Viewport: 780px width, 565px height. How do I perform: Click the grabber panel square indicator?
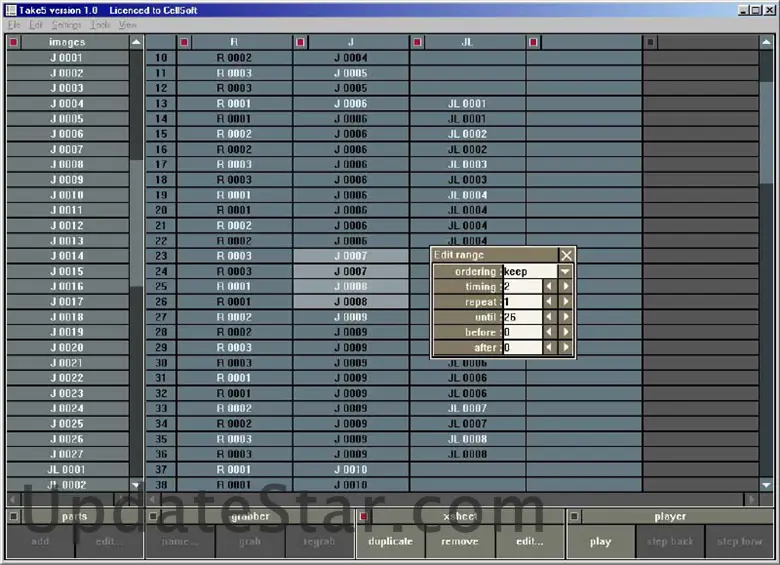(154, 517)
